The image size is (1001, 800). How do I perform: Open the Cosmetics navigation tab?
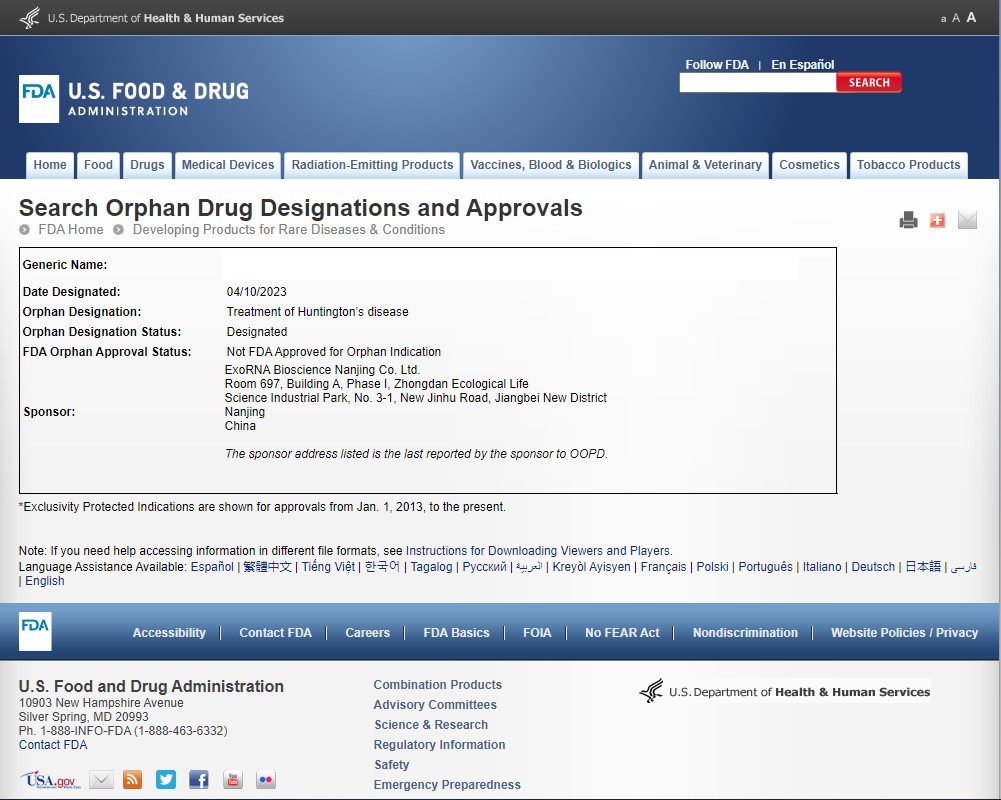click(809, 165)
